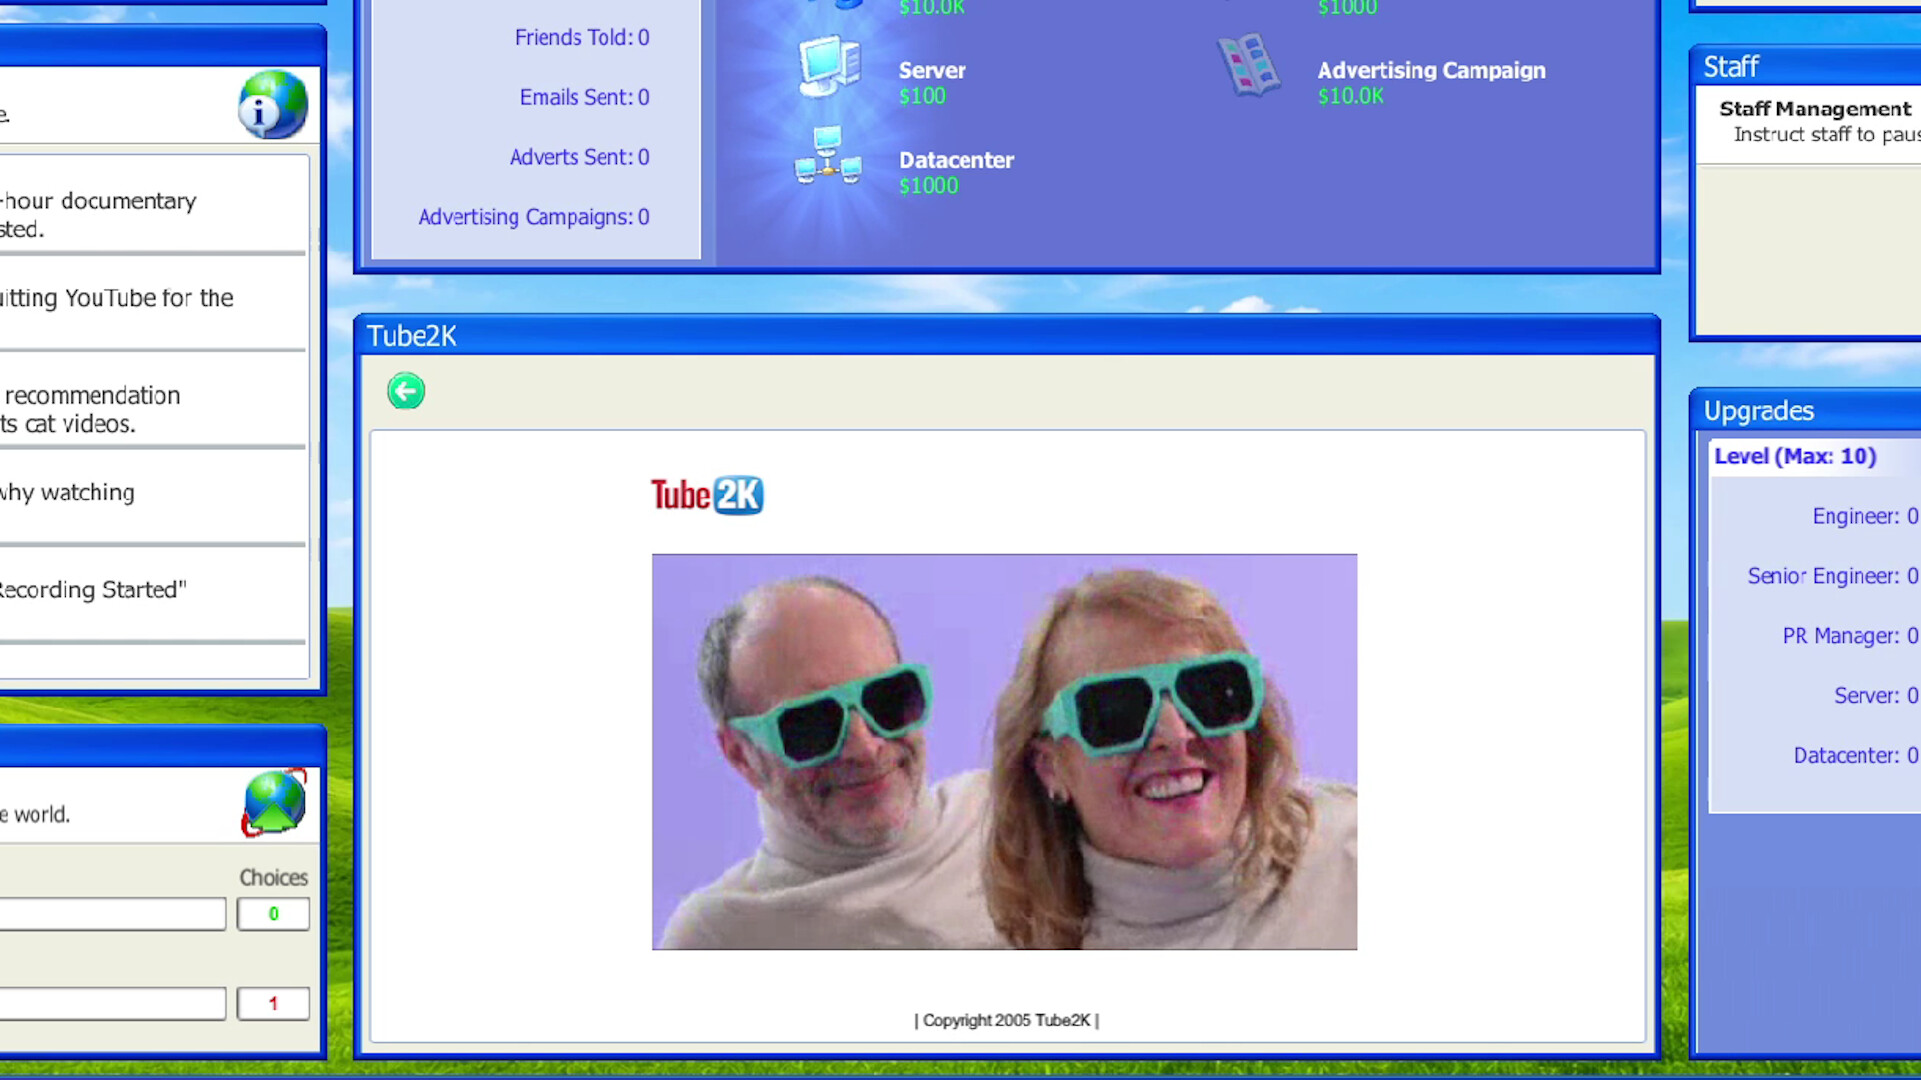The width and height of the screenshot is (1921, 1080).
Task: Click the Senior Engineer: 0 upgrade level
Action: point(1833,576)
